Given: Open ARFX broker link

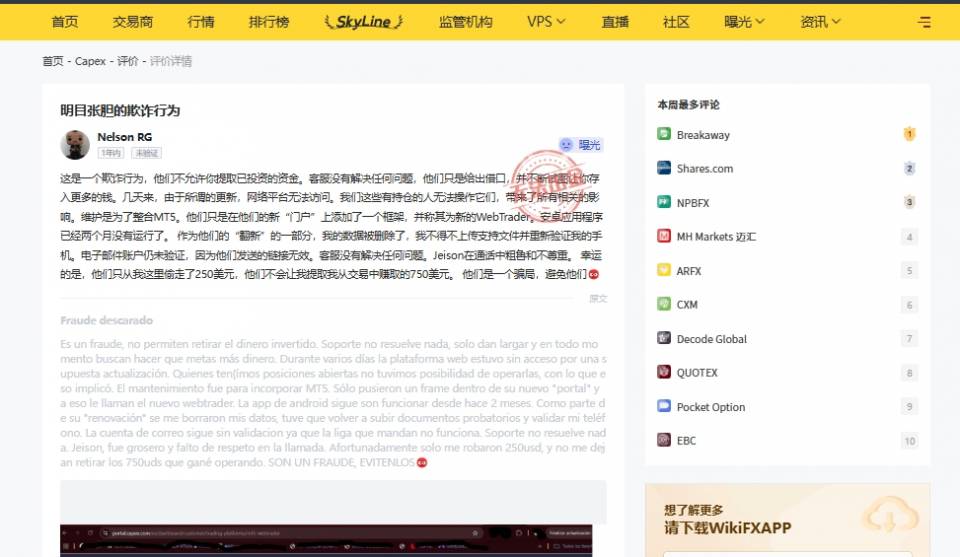Looking at the screenshot, I should coord(689,271).
